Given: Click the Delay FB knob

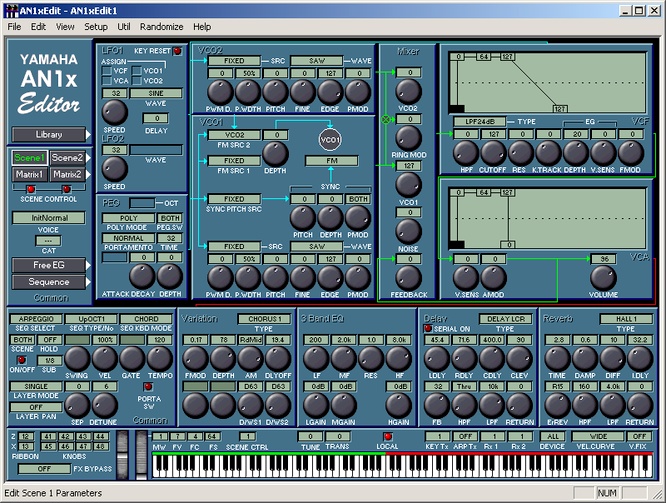Looking at the screenshot, I should (437, 405).
